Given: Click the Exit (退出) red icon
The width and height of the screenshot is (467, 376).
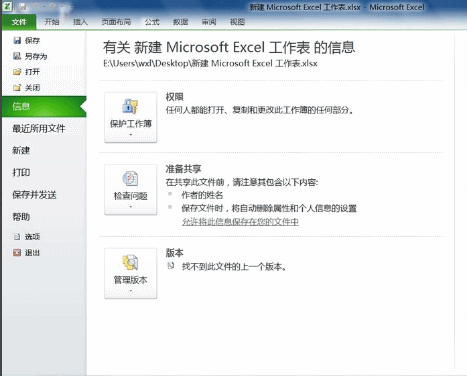Looking at the screenshot, I should click(x=17, y=253).
